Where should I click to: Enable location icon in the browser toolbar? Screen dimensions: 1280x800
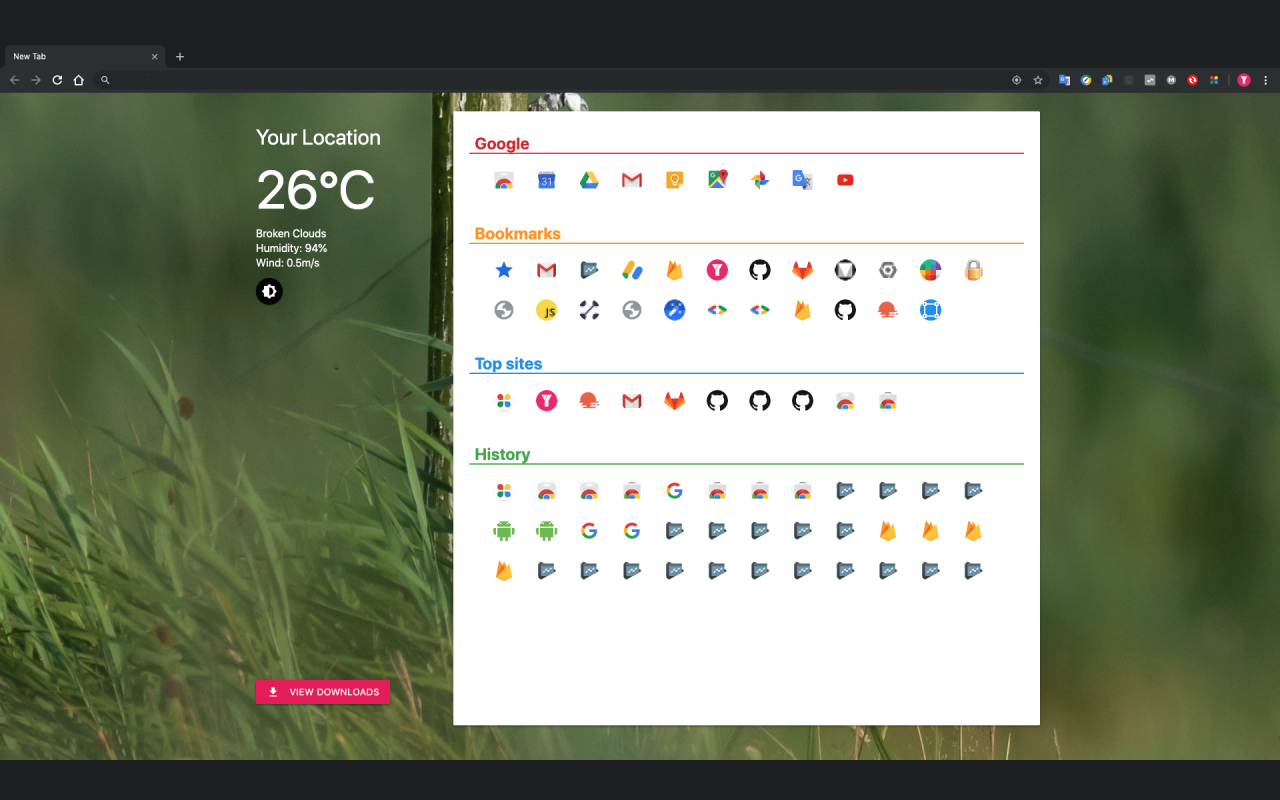[x=1016, y=80]
